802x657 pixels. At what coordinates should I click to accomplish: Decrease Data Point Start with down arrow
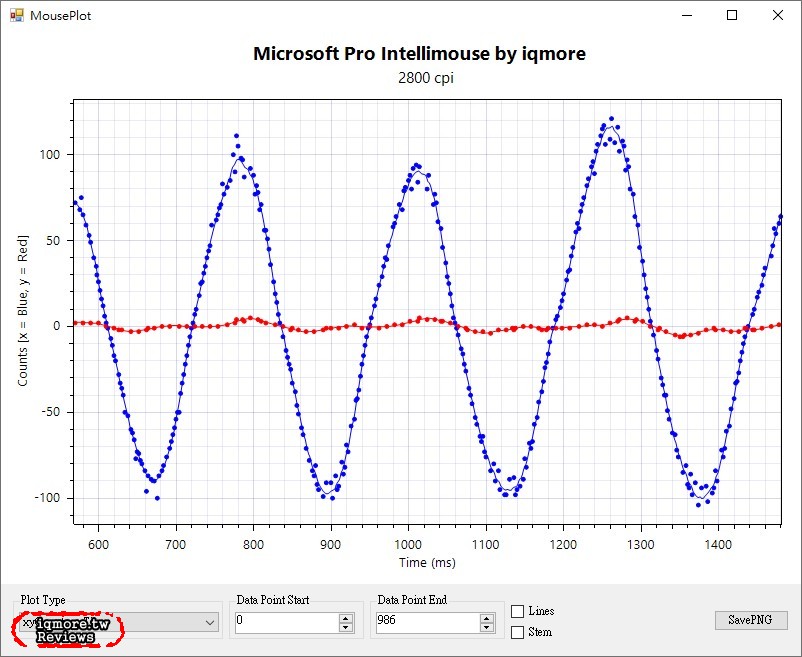(346, 627)
